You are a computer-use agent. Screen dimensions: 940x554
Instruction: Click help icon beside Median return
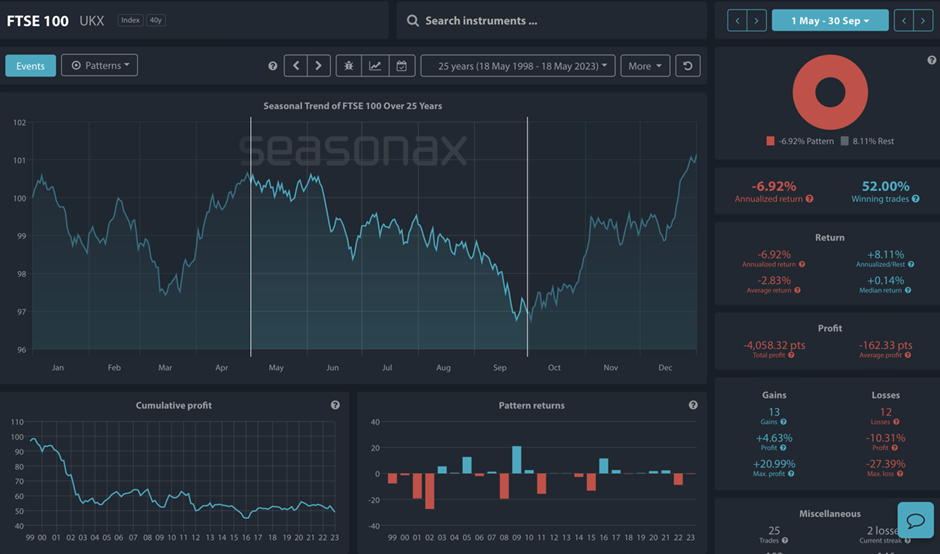click(x=908, y=290)
